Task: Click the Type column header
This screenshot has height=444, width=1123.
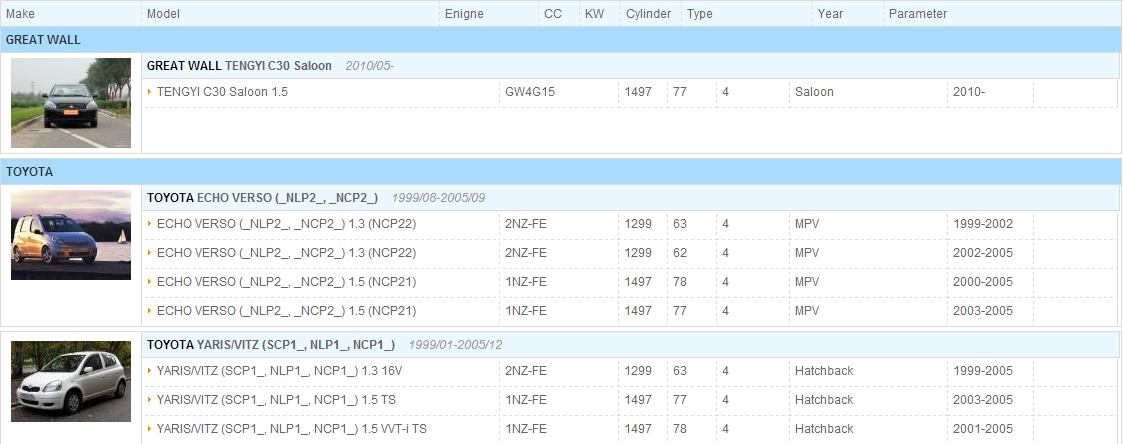Action: 700,14
